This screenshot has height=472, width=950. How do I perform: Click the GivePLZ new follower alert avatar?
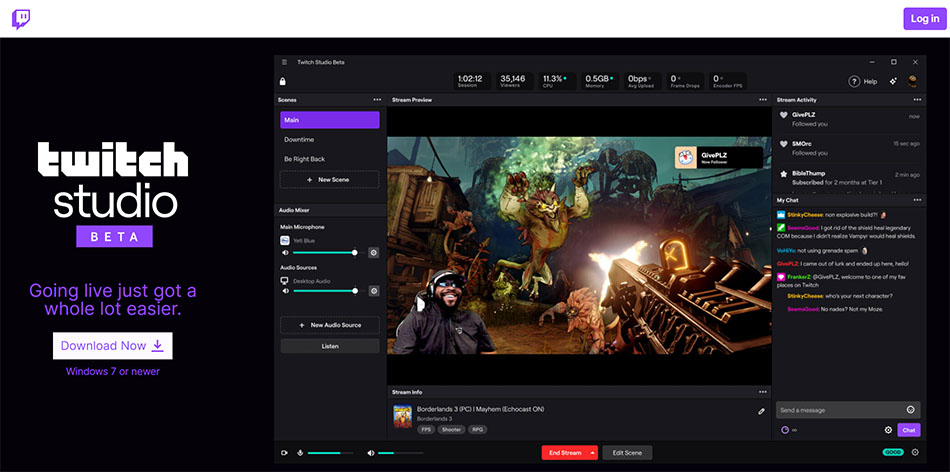click(x=685, y=157)
